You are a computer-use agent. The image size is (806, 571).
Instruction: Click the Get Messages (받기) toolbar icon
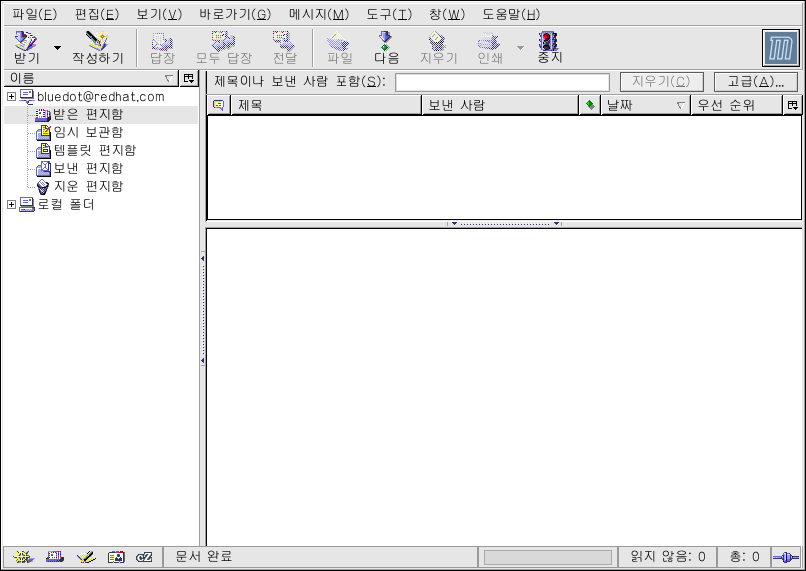coord(26,47)
